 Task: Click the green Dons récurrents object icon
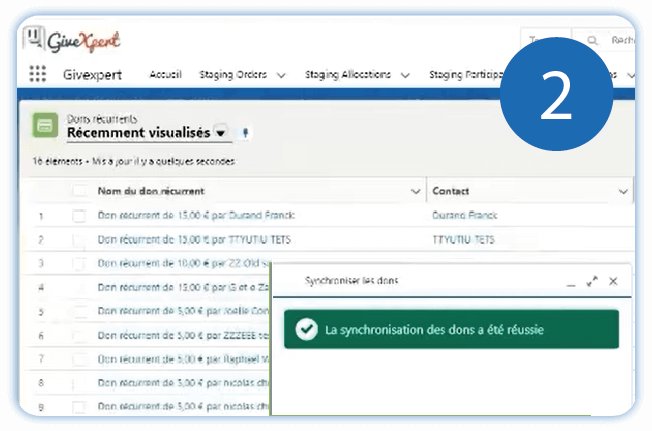tap(45, 125)
